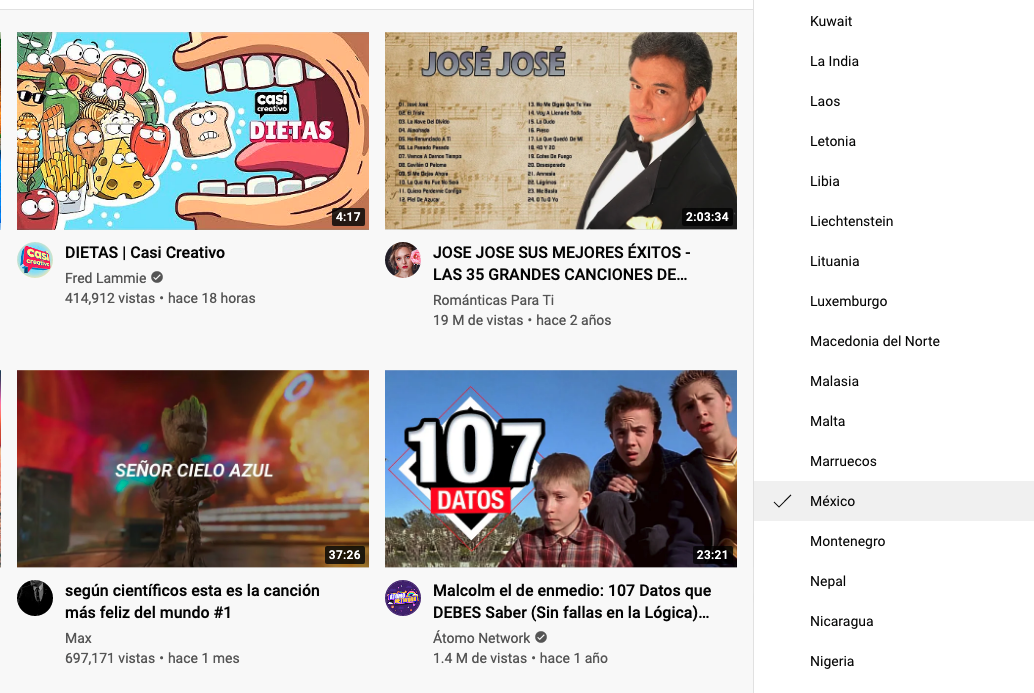Open 'Malcolm el de enmedio: 107 Datos' title

pyautogui.click(x=572, y=601)
